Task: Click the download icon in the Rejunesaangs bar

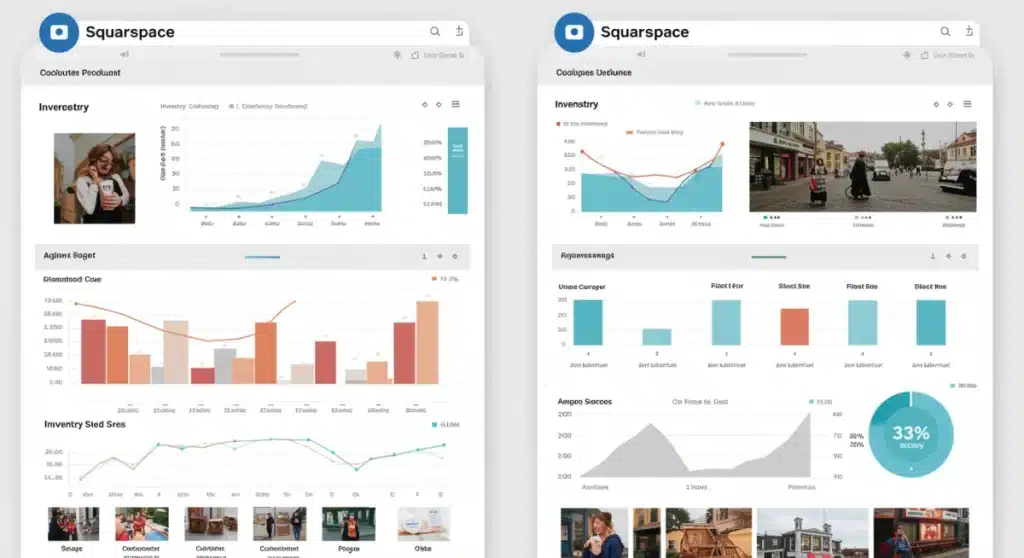Action: [933, 256]
